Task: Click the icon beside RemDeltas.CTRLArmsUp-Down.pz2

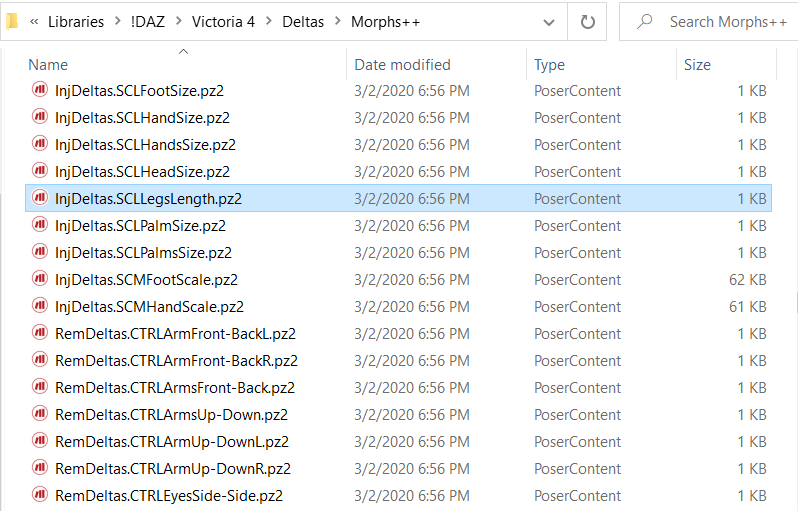Action: (40, 413)
